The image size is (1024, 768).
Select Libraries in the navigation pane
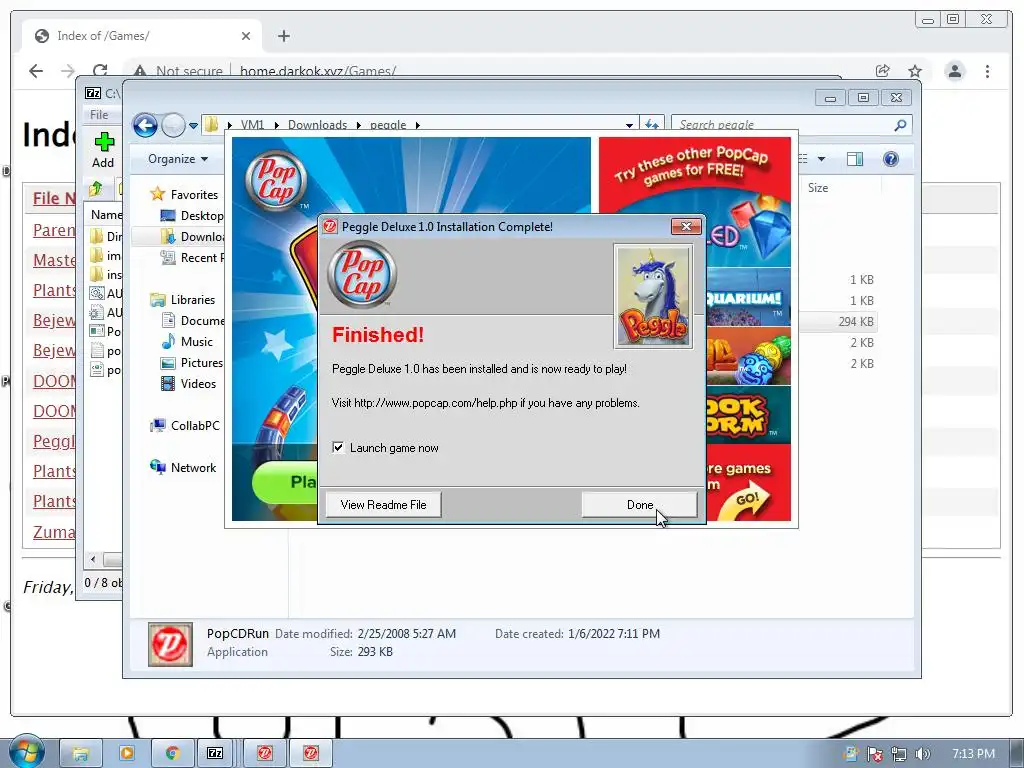[193, 300]
